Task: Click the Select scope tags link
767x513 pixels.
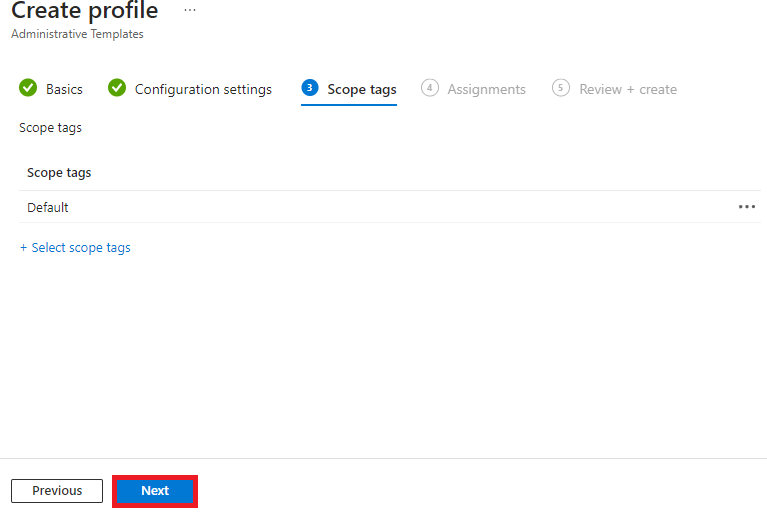Action: pos(75,247)
